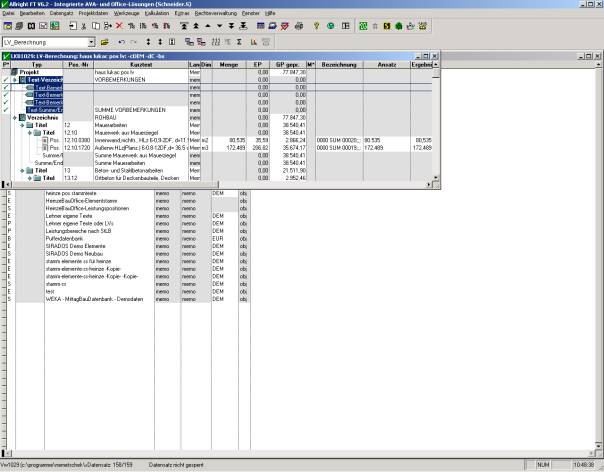Click the lightbulb tip icon
Viewport: 604px width, 472px height.
coord(316,26)
